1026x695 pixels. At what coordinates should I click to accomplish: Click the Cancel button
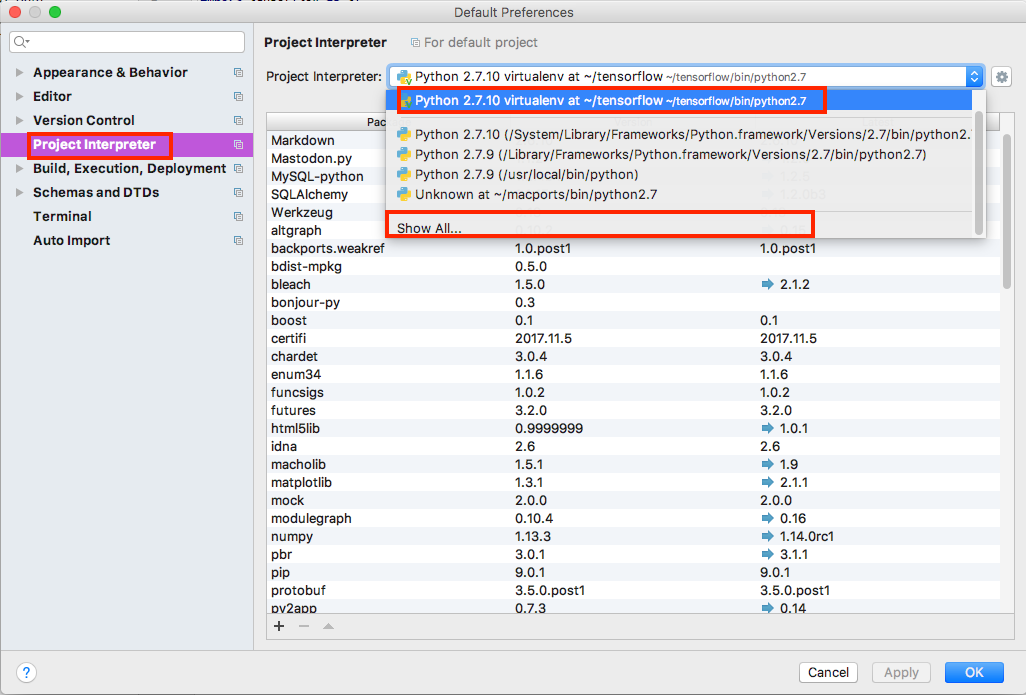point(828,672)
